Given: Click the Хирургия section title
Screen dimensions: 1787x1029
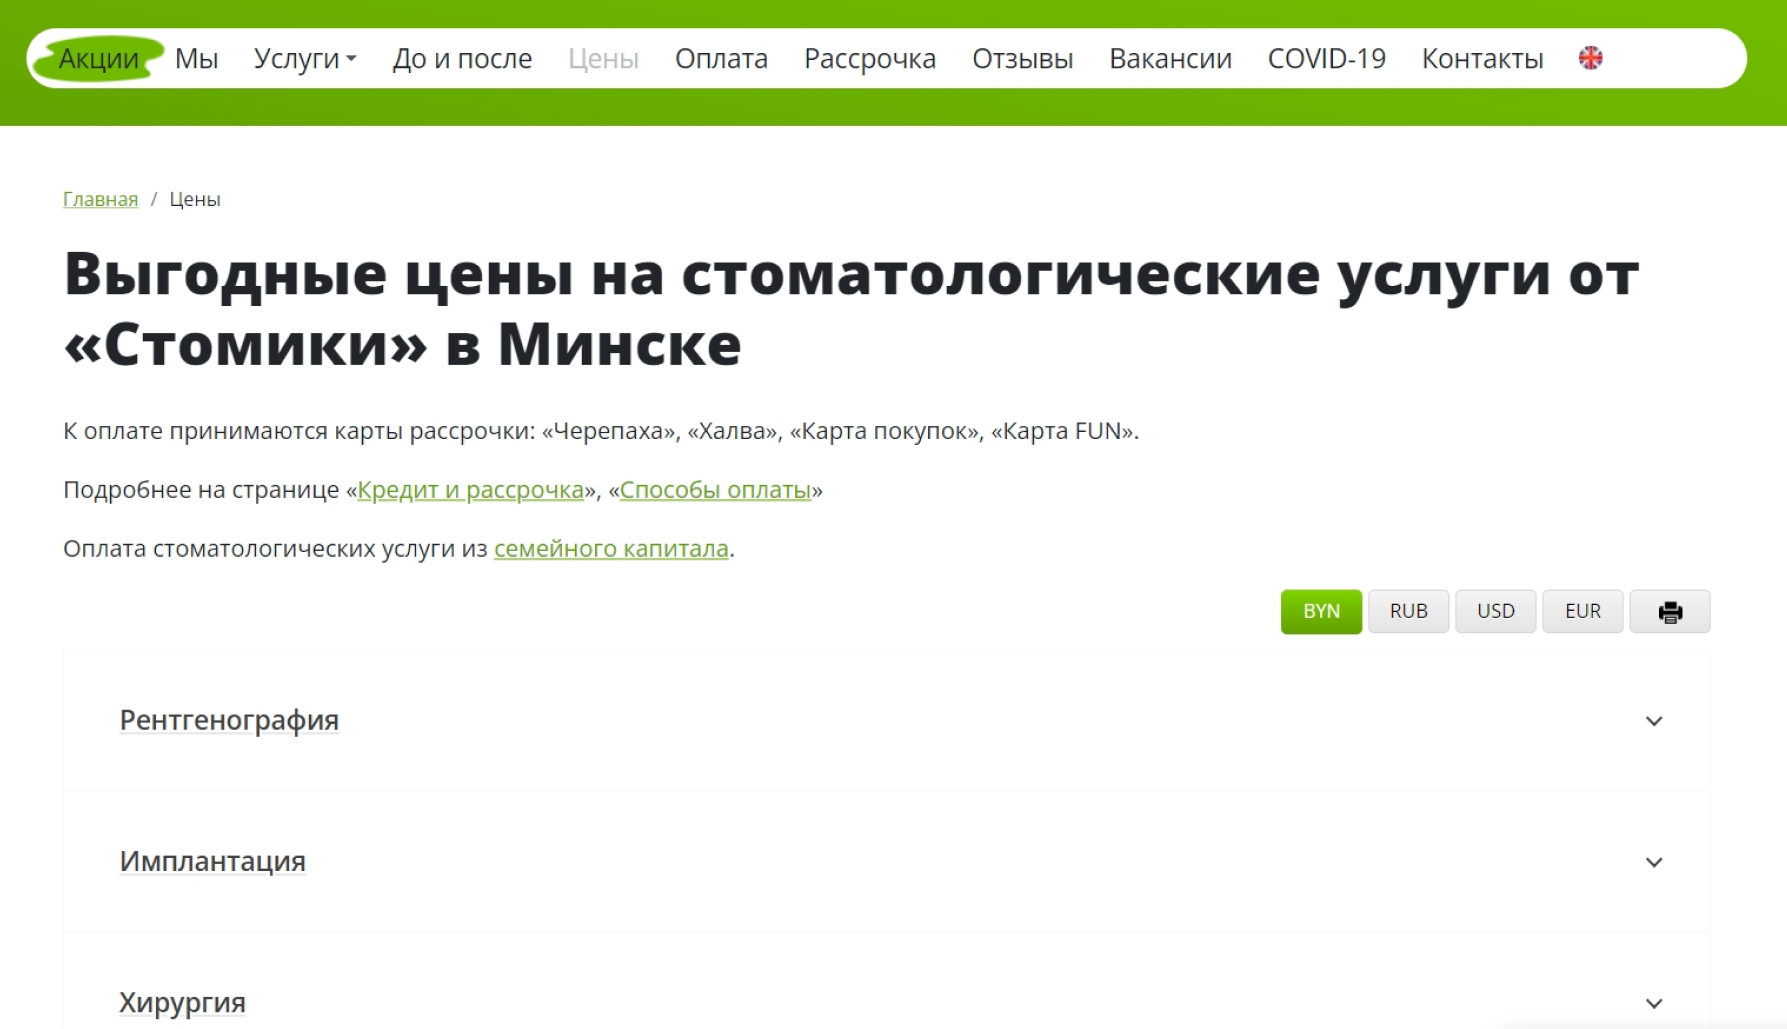Looking at the screenshot, I should coord(182,1002).
